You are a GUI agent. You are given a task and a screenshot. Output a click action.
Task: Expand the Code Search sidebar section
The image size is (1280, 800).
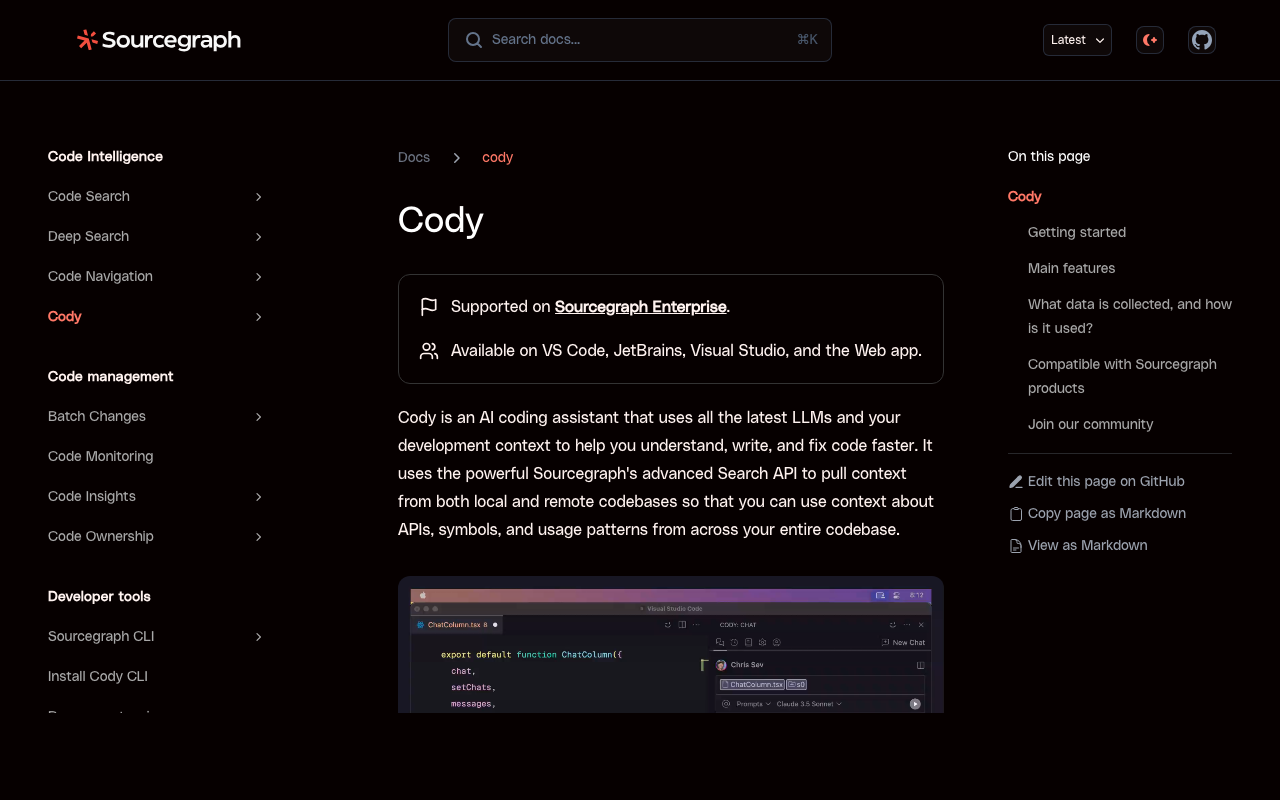tap(258, 196)
